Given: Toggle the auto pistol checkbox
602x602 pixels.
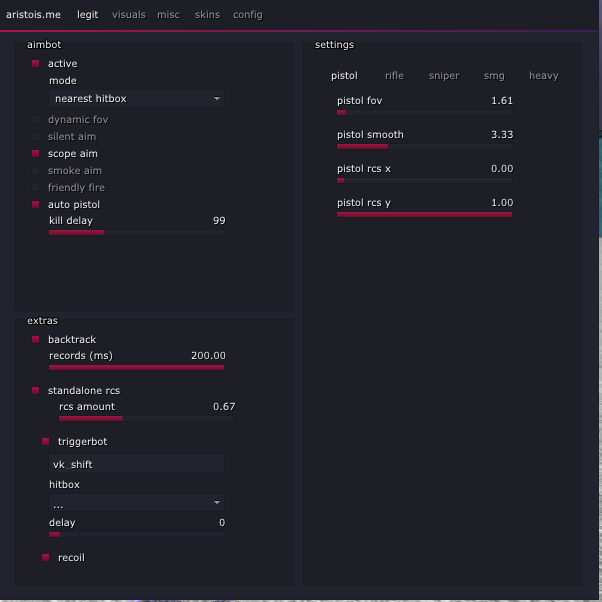Looking at the screenshot, I should (x=35, y=204).
